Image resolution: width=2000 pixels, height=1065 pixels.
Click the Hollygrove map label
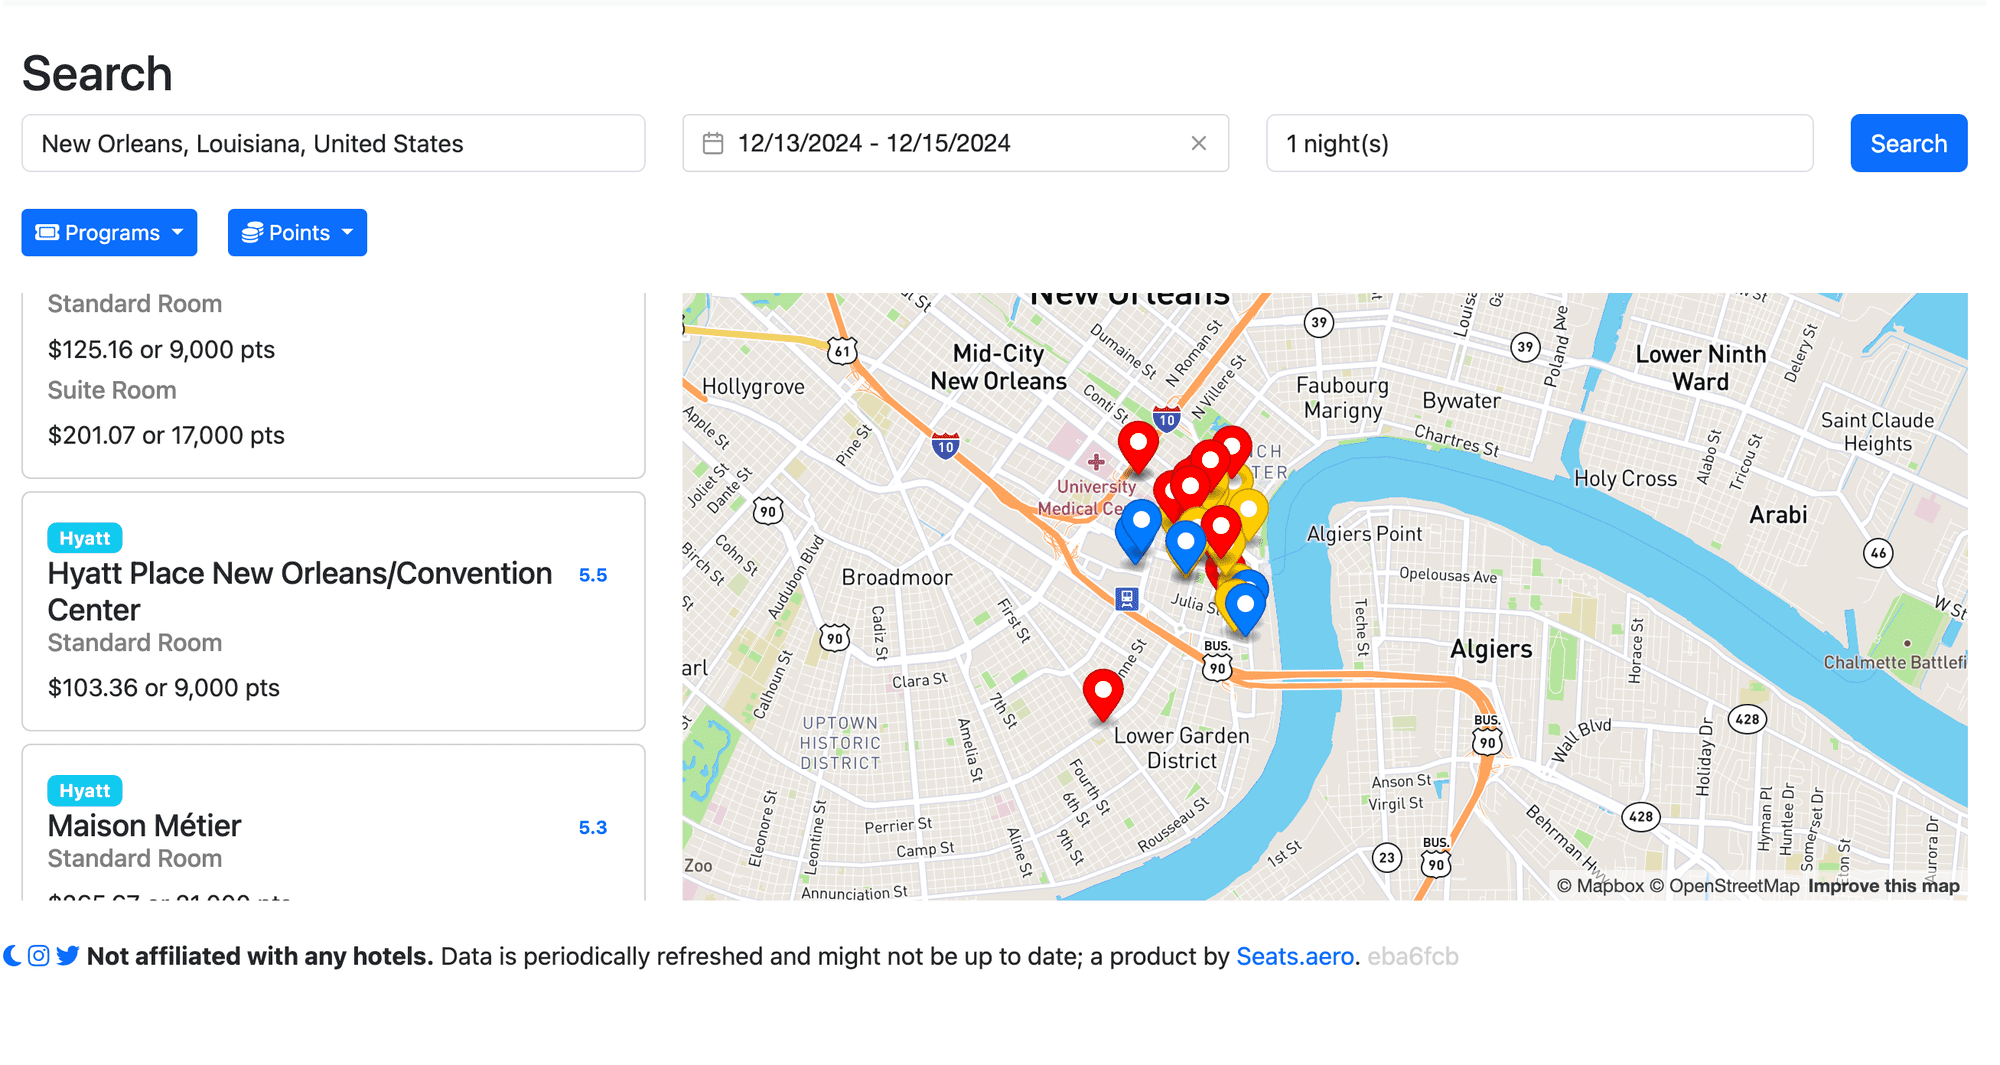tap(753, 387)
